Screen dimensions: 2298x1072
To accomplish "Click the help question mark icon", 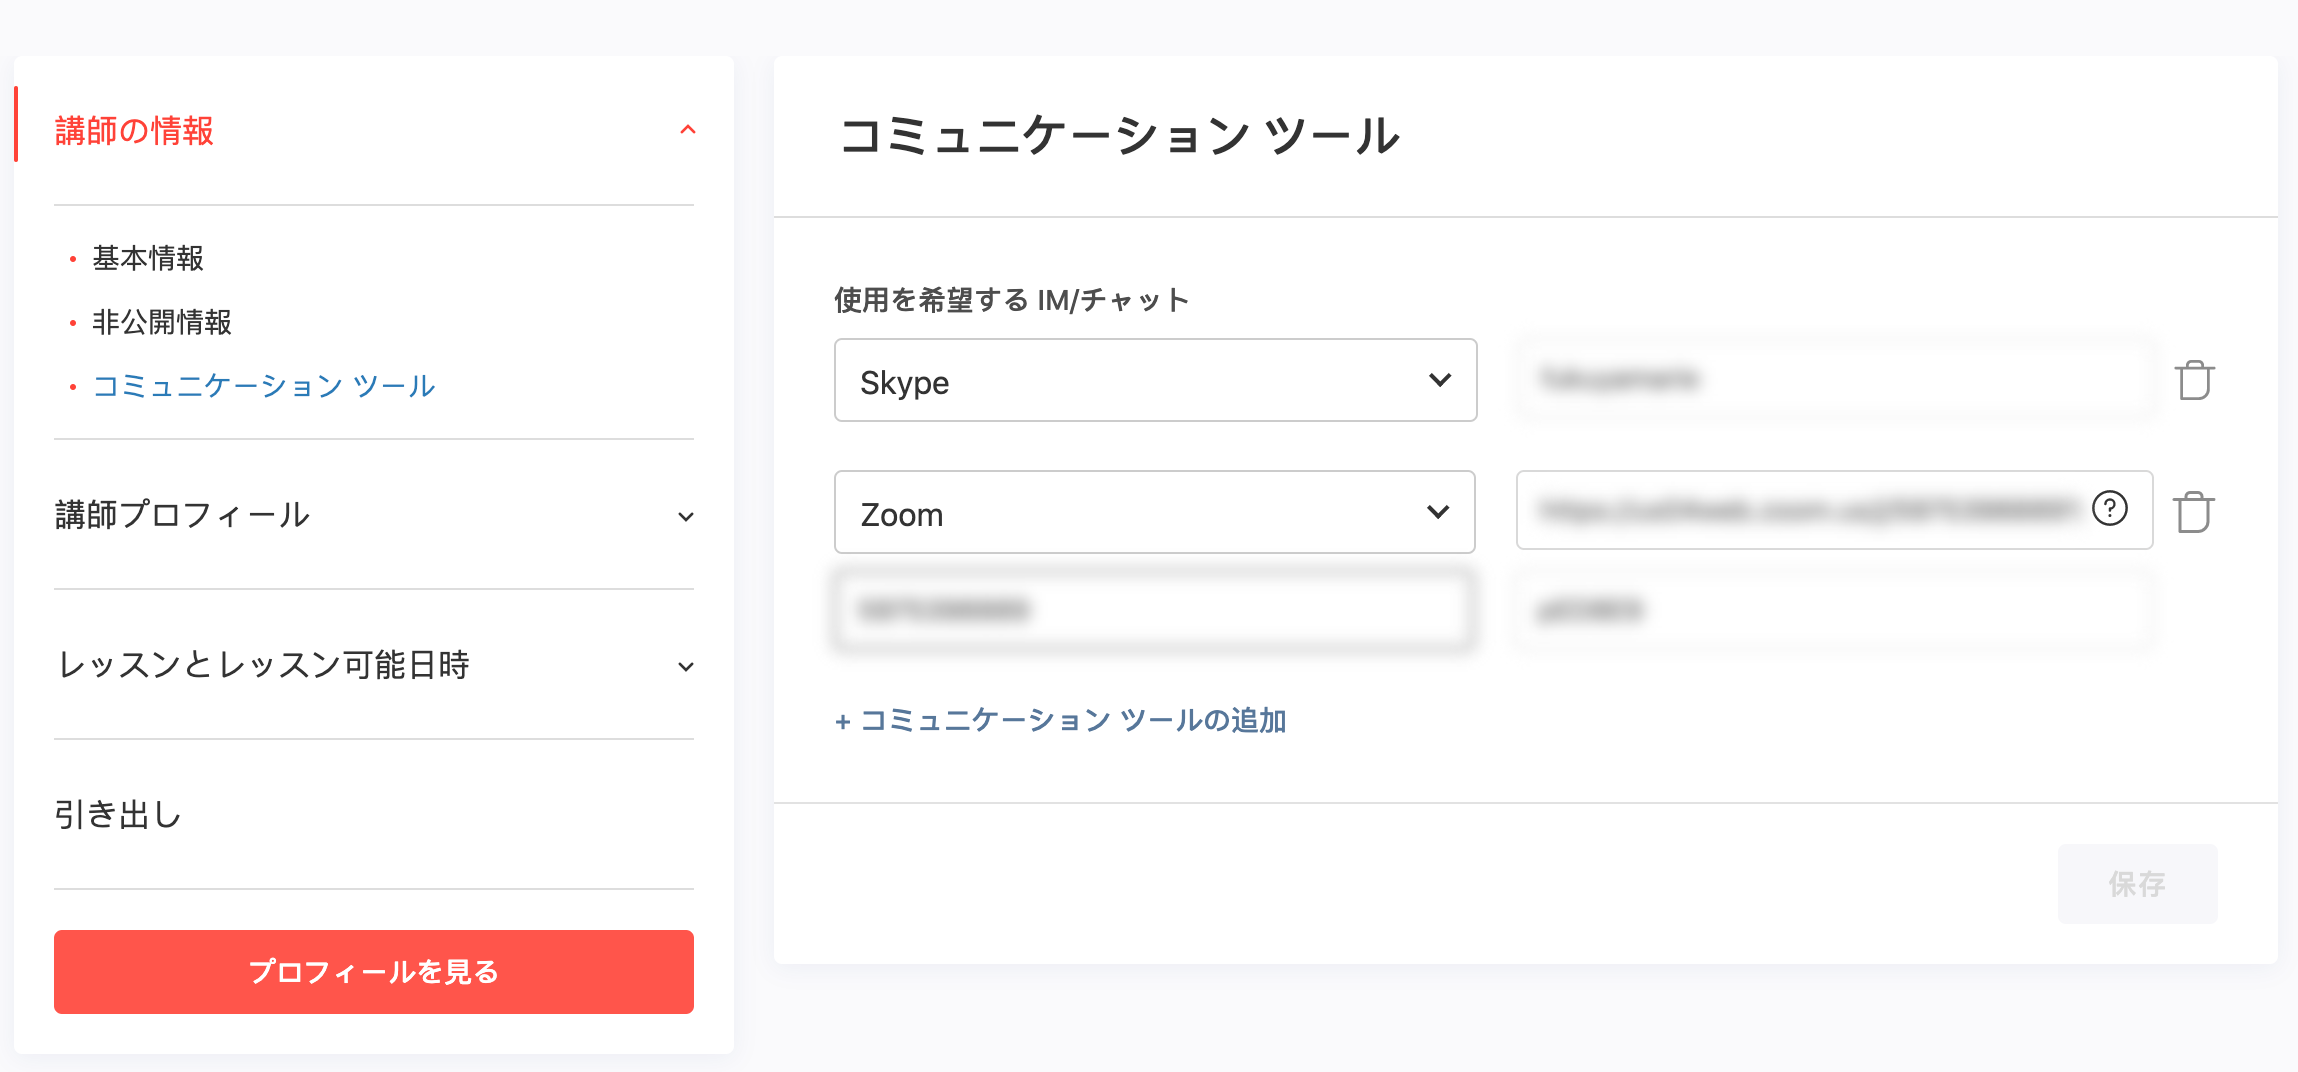I will point(2110,509).
